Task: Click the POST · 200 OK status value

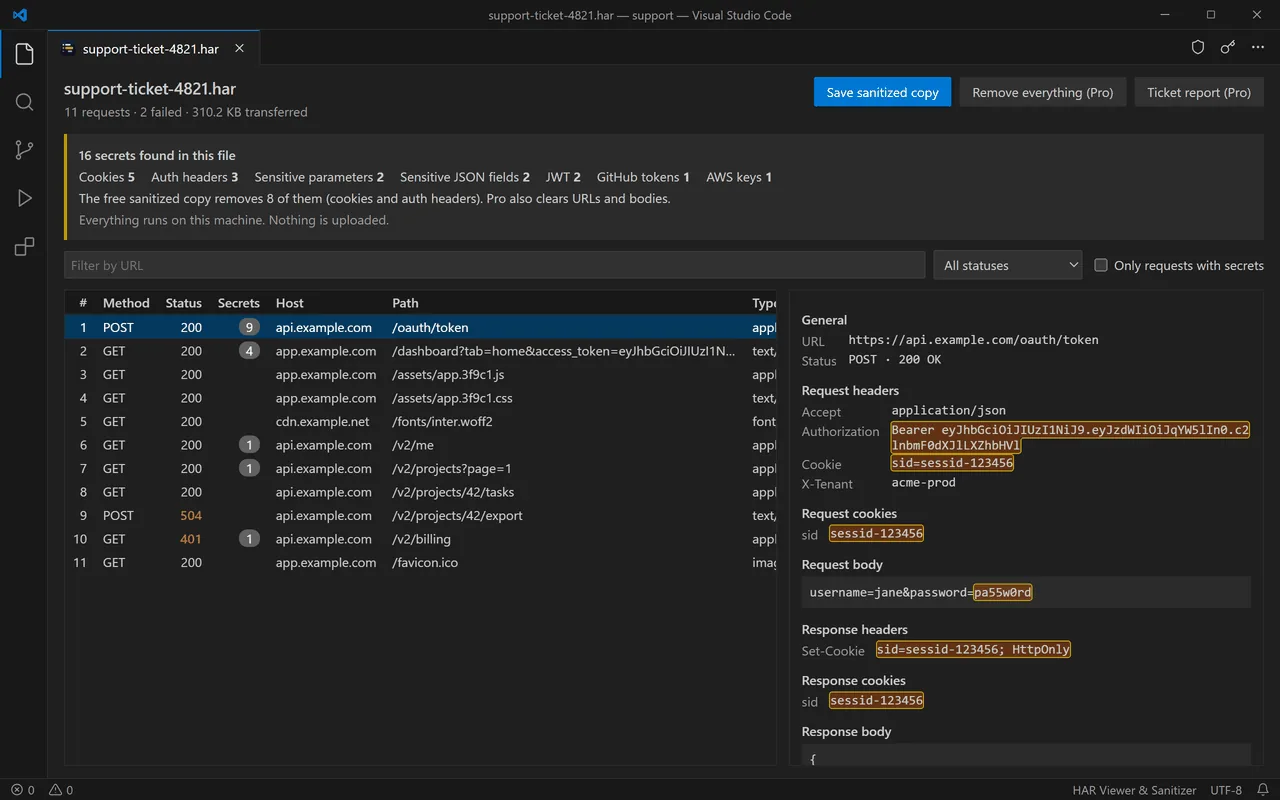Action: tap(894, 359)
